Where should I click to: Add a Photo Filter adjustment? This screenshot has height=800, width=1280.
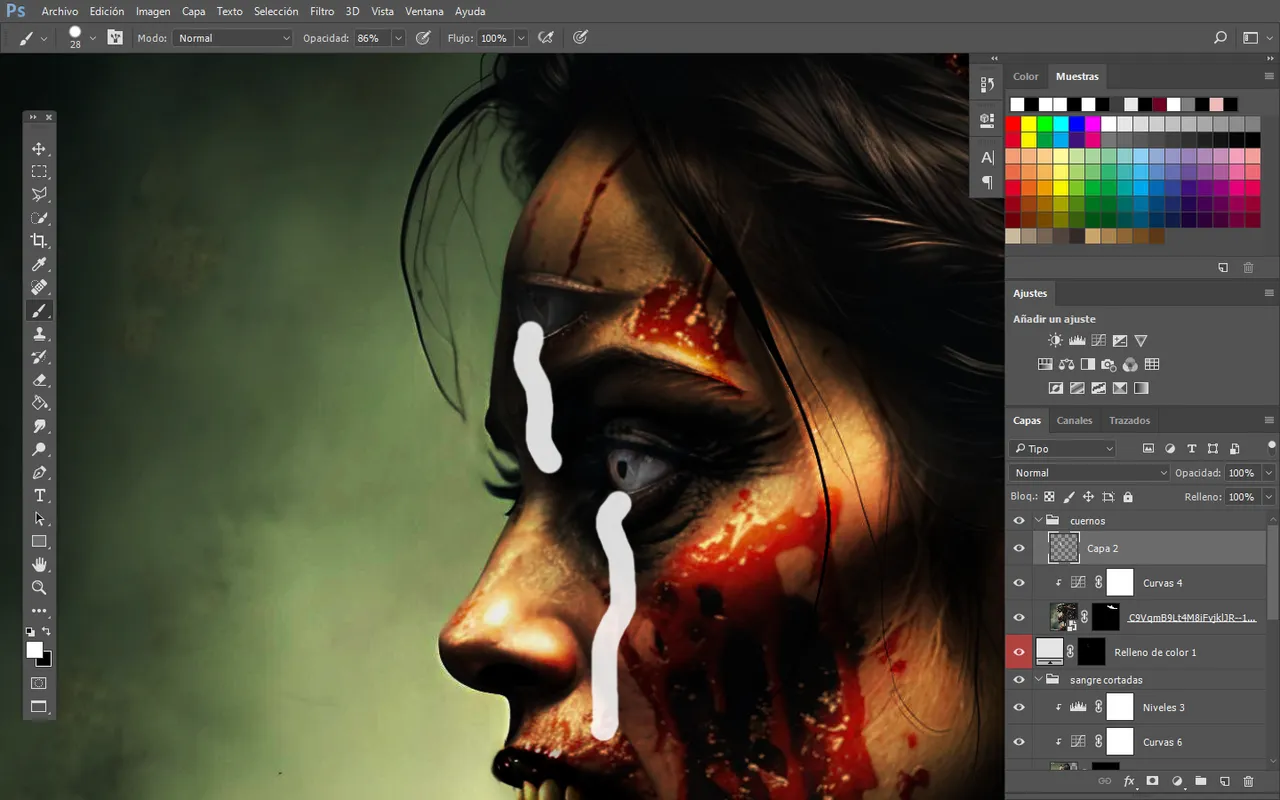[x=1109, y=365]
